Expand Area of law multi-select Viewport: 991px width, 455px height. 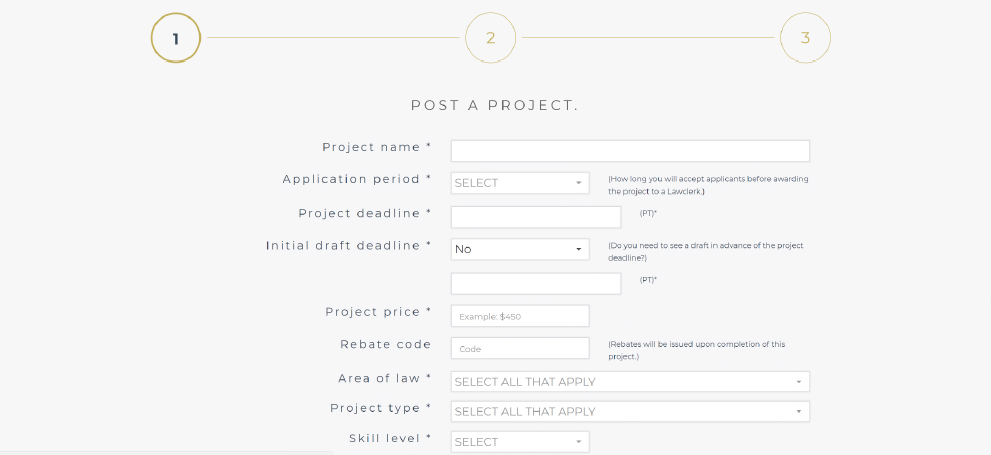(x=630, y=382)
